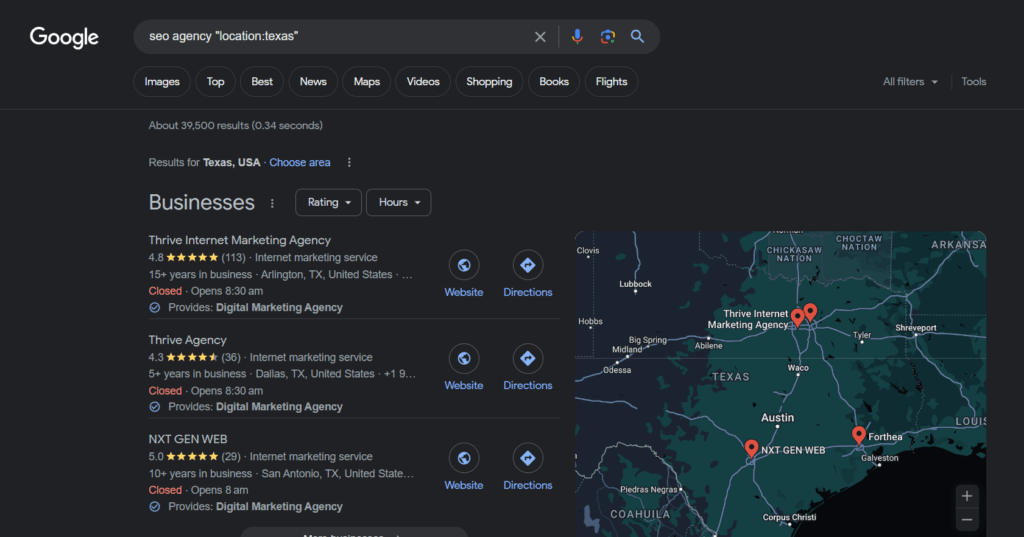
Task: Visit Thrive Internet Marketing Agency website icon
Action: tap(464, 265)
